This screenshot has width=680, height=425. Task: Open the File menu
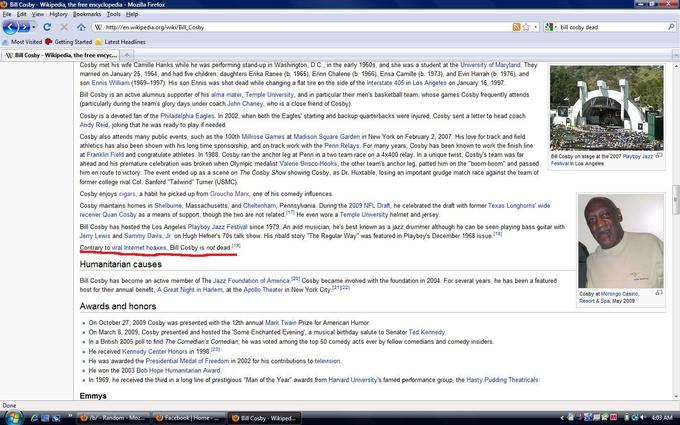coord(7,14)
